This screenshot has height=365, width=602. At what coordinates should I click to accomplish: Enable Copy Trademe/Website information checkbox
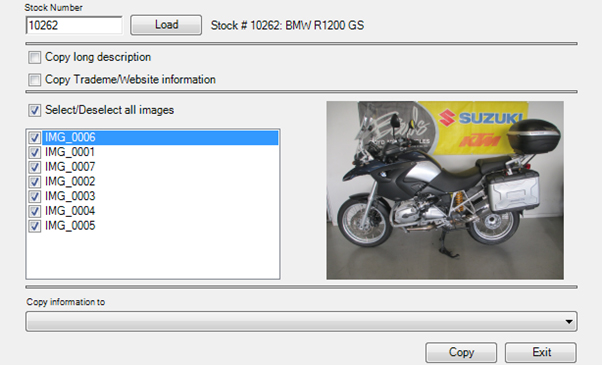coord(34,80)
